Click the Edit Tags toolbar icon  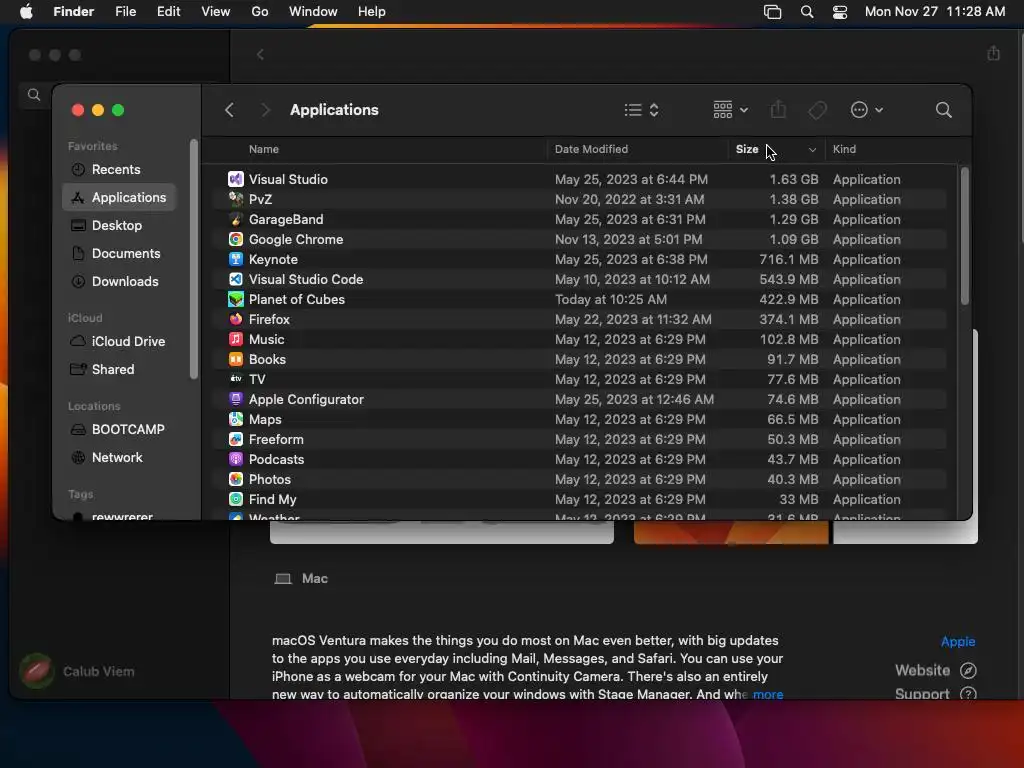pos(817,110)
